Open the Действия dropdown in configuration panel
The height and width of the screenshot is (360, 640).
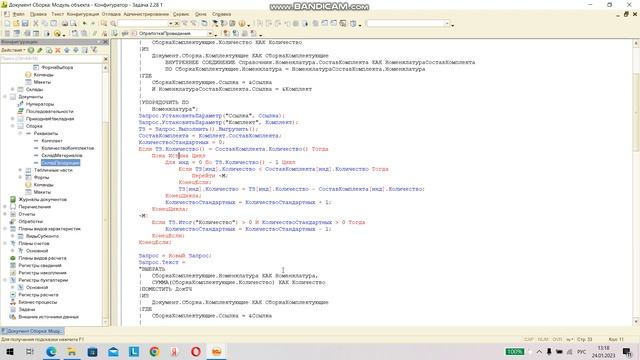(x=13, y=50)
